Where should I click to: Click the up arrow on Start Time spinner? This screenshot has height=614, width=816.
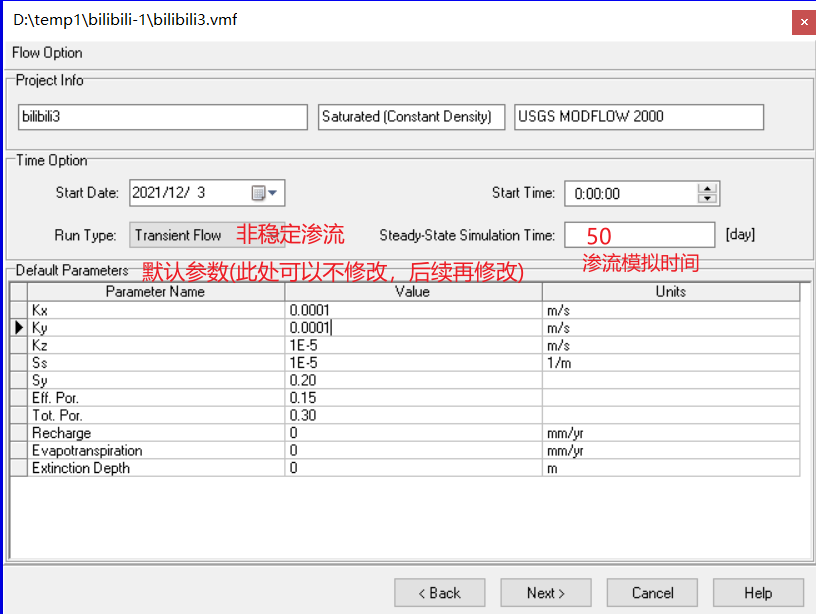[x=705, y=188]
